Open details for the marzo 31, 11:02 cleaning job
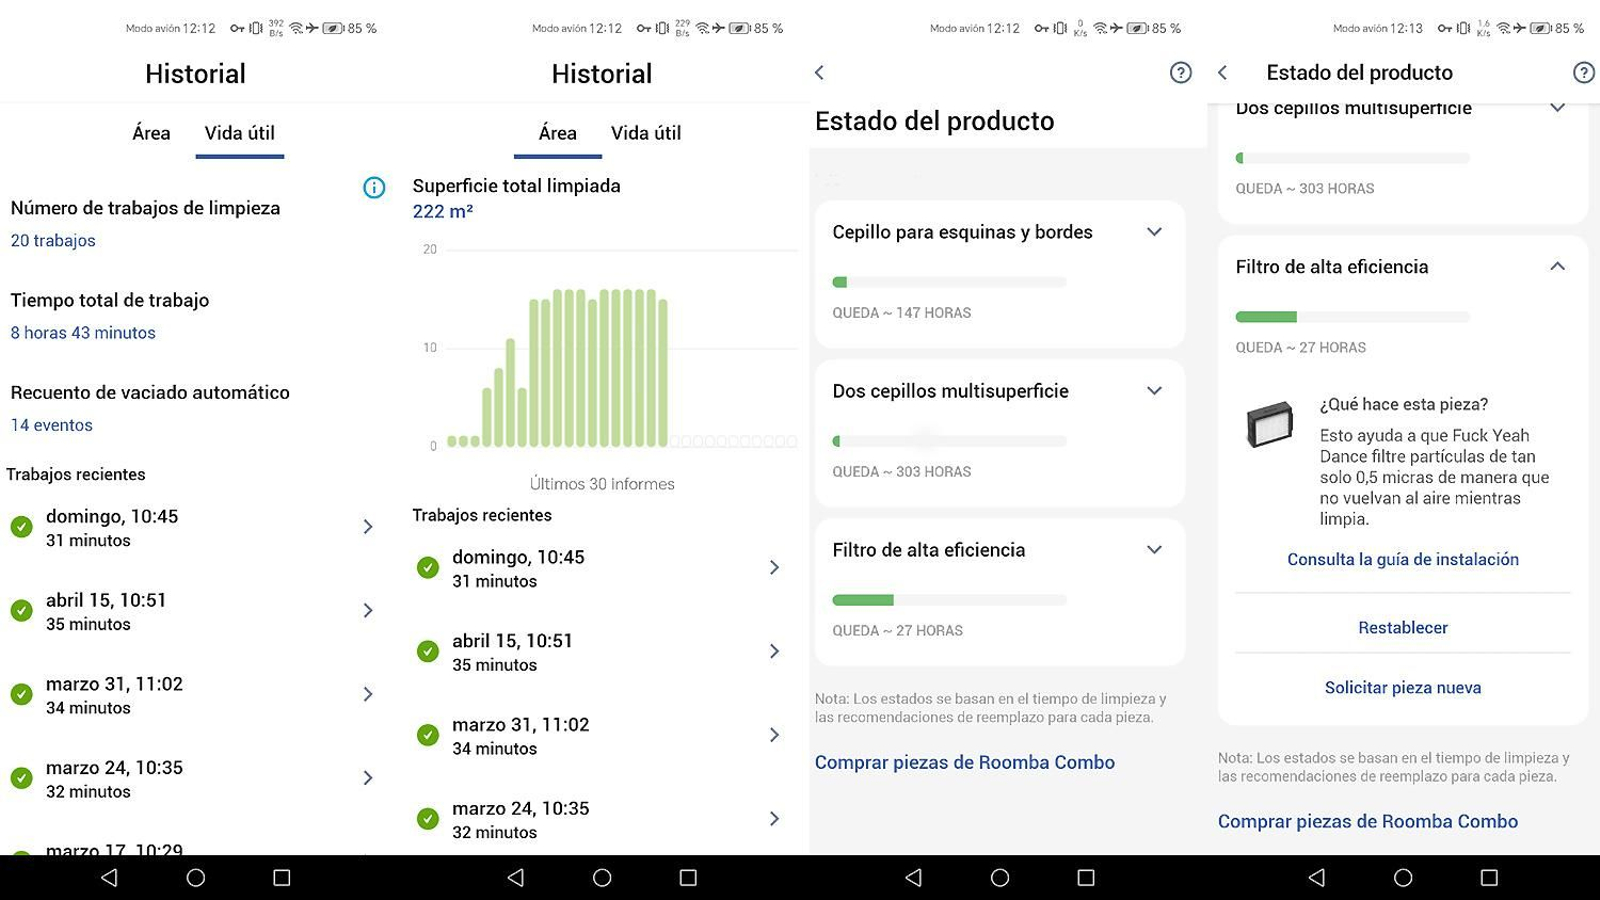Screen dimensions: 1600x900 (x=369, y=694)
